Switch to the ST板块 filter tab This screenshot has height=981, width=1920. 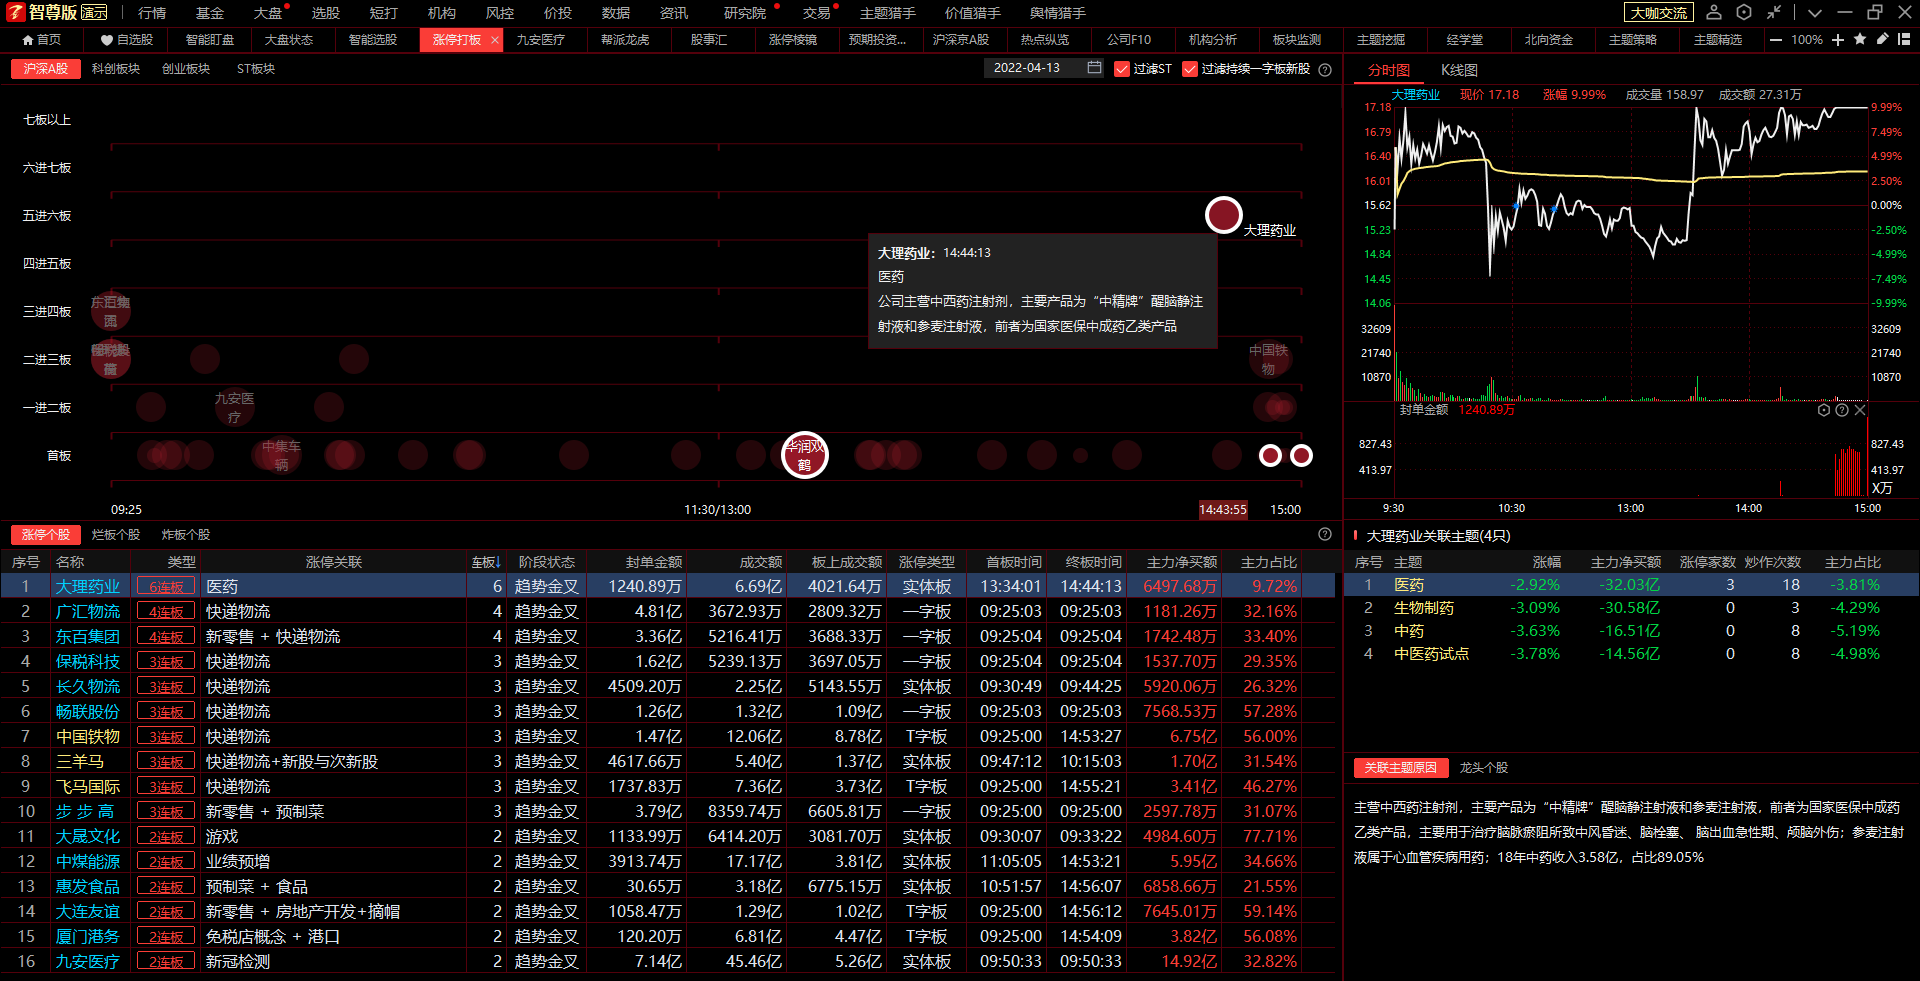pyautogui.click(x=256, y=69)
